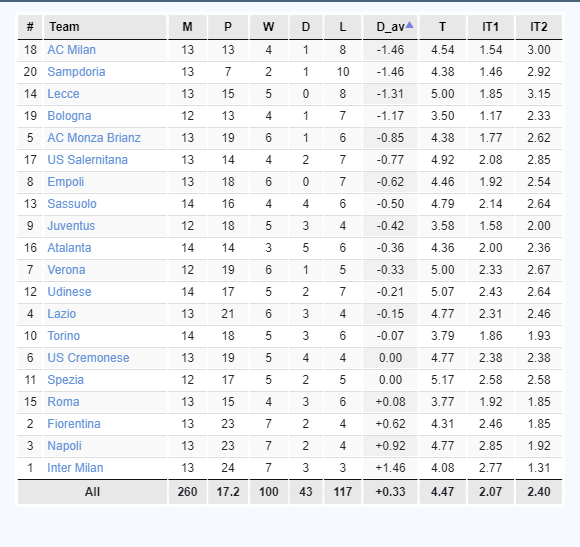Open the Juventus team link
The image size is (580, 547).
(71, 226)
